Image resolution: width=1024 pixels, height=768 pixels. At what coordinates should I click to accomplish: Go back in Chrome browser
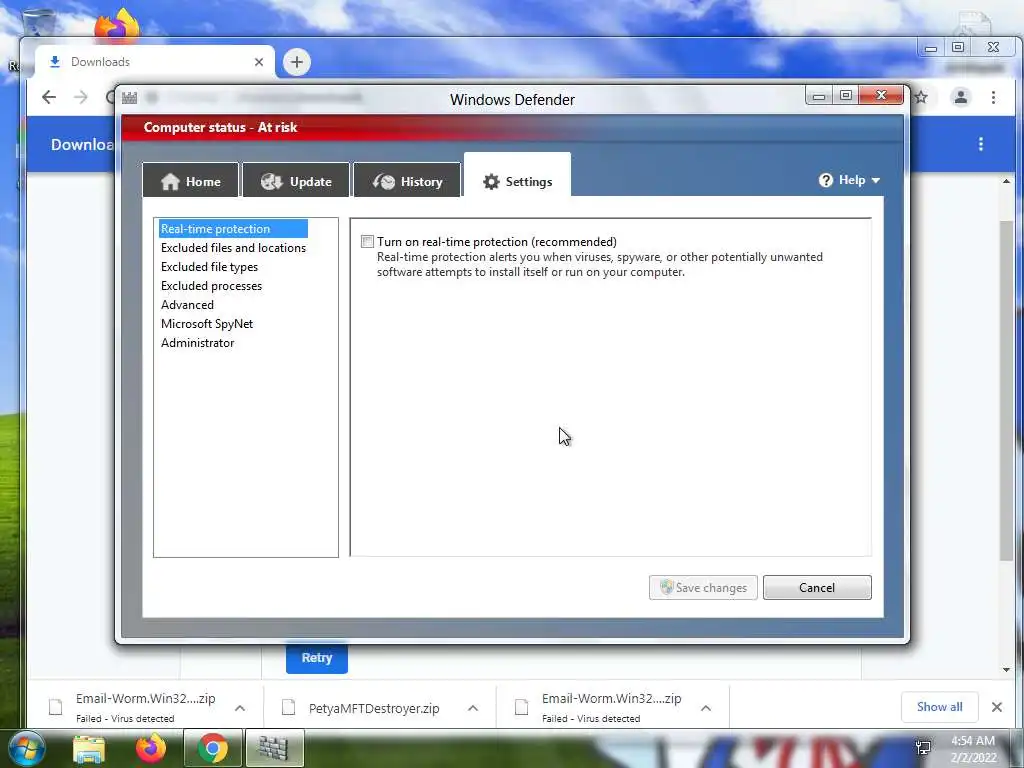(x=49, y=97)
